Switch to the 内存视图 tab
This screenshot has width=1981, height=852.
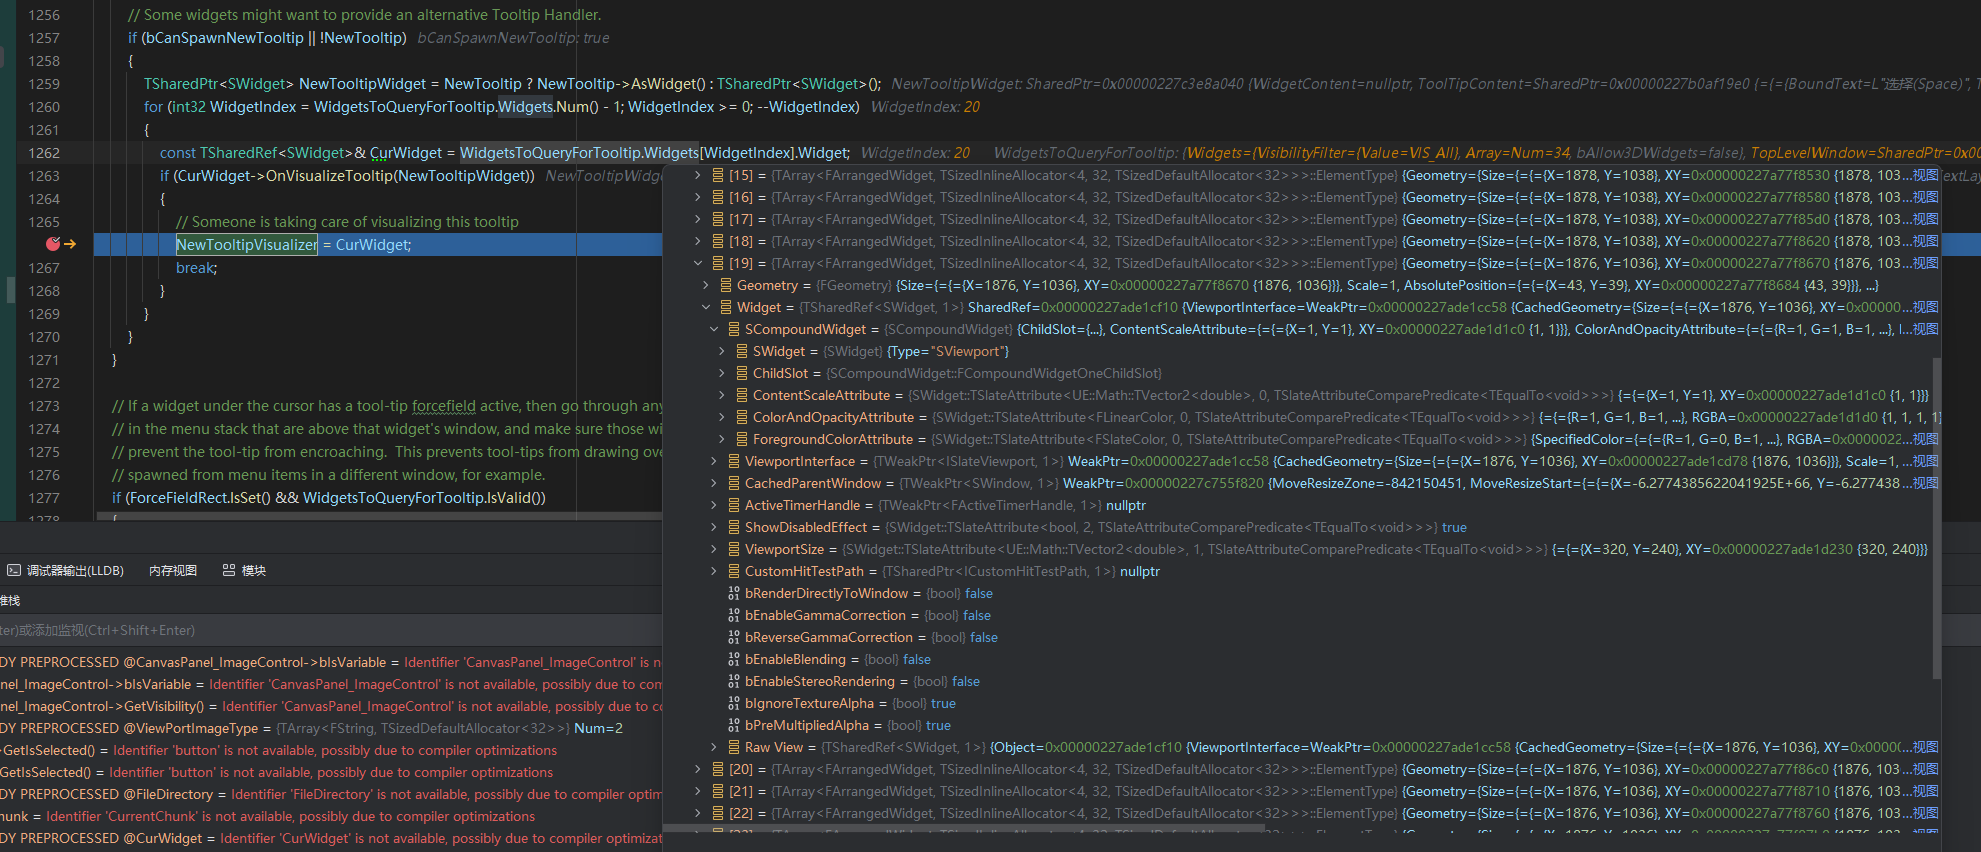(x=173, y=570)
